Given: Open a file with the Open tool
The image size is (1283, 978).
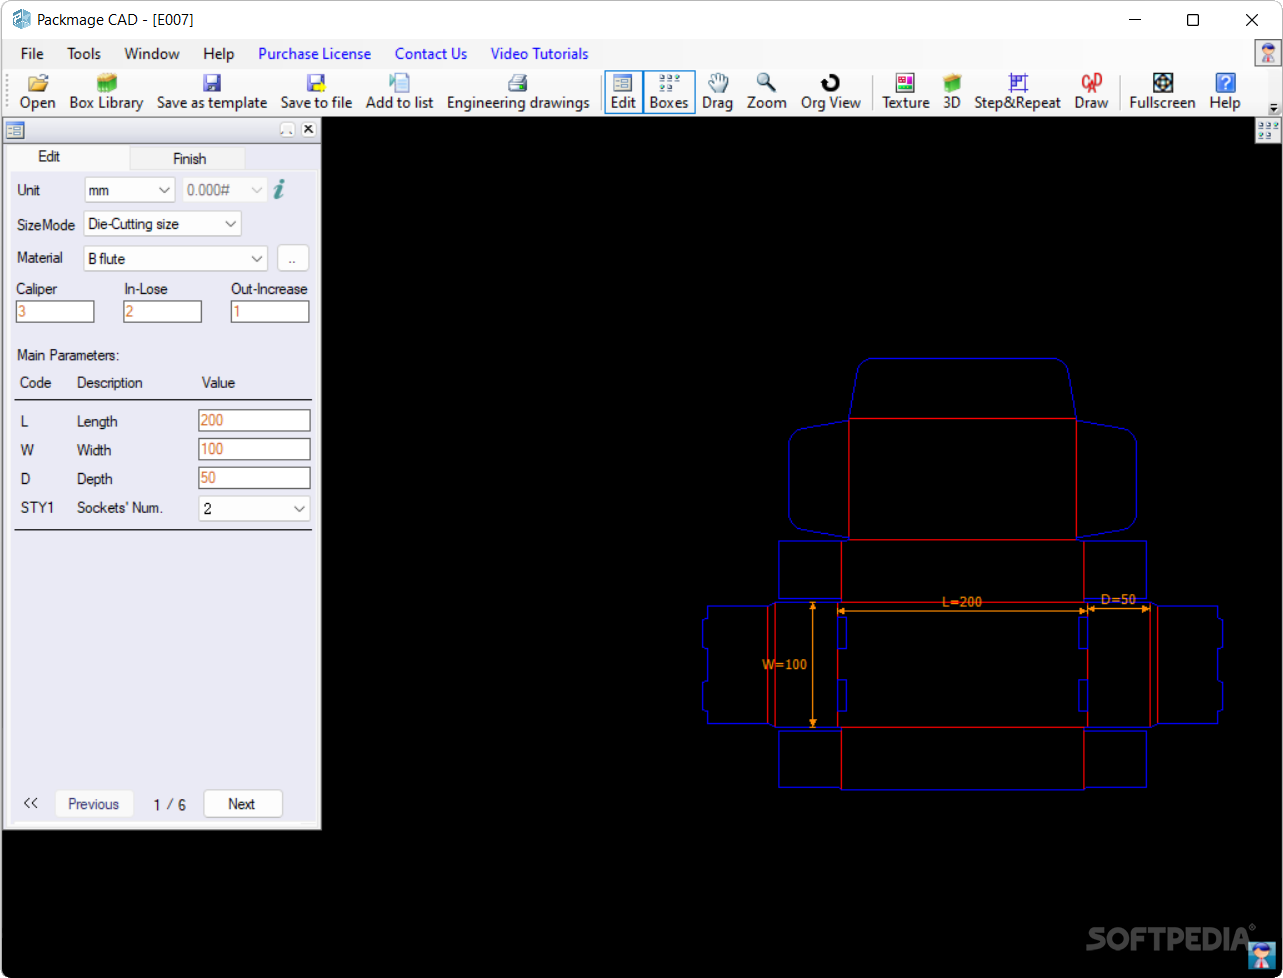Looking at the screenshot, I should (38, 92).
